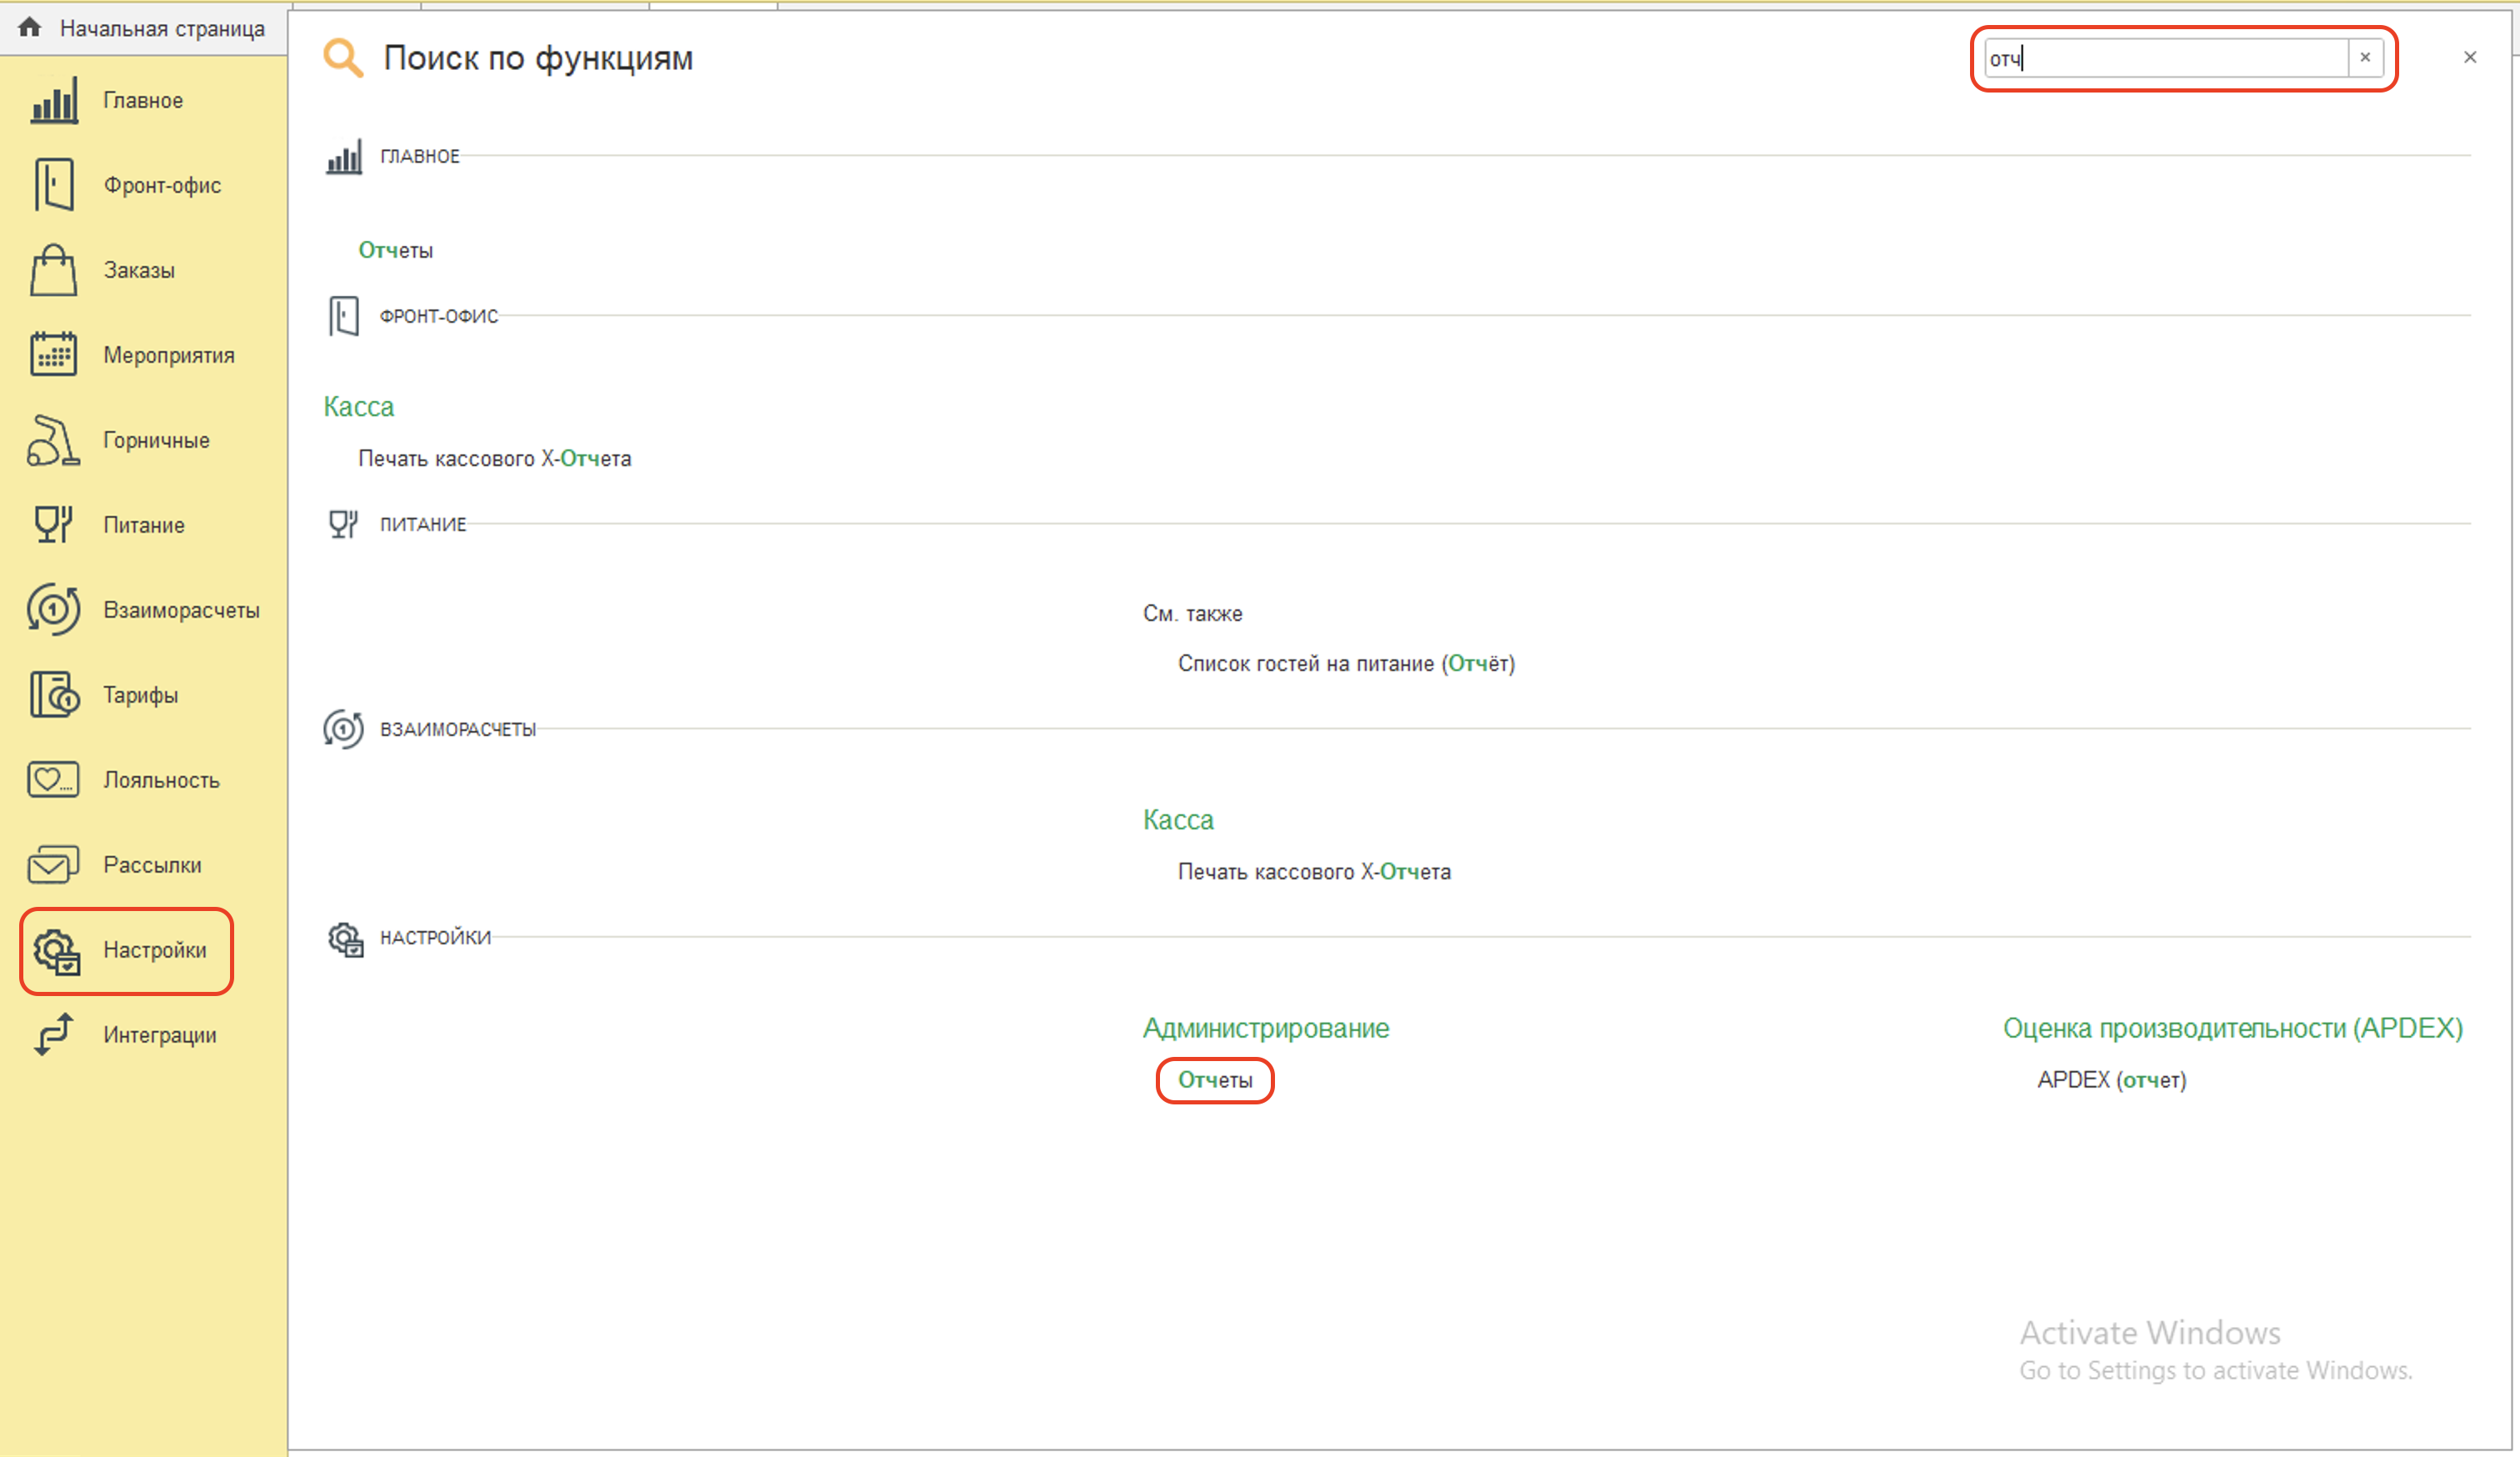The image size is (2520, 1457).
Task: Open Отчеты link under Администрирование
Action: (x=1215, y=1080)
